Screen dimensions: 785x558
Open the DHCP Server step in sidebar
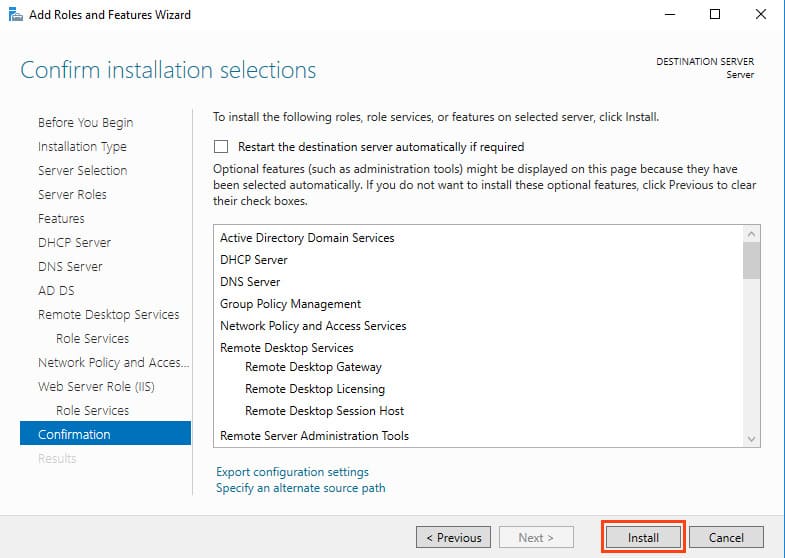(x=74, y=242)
